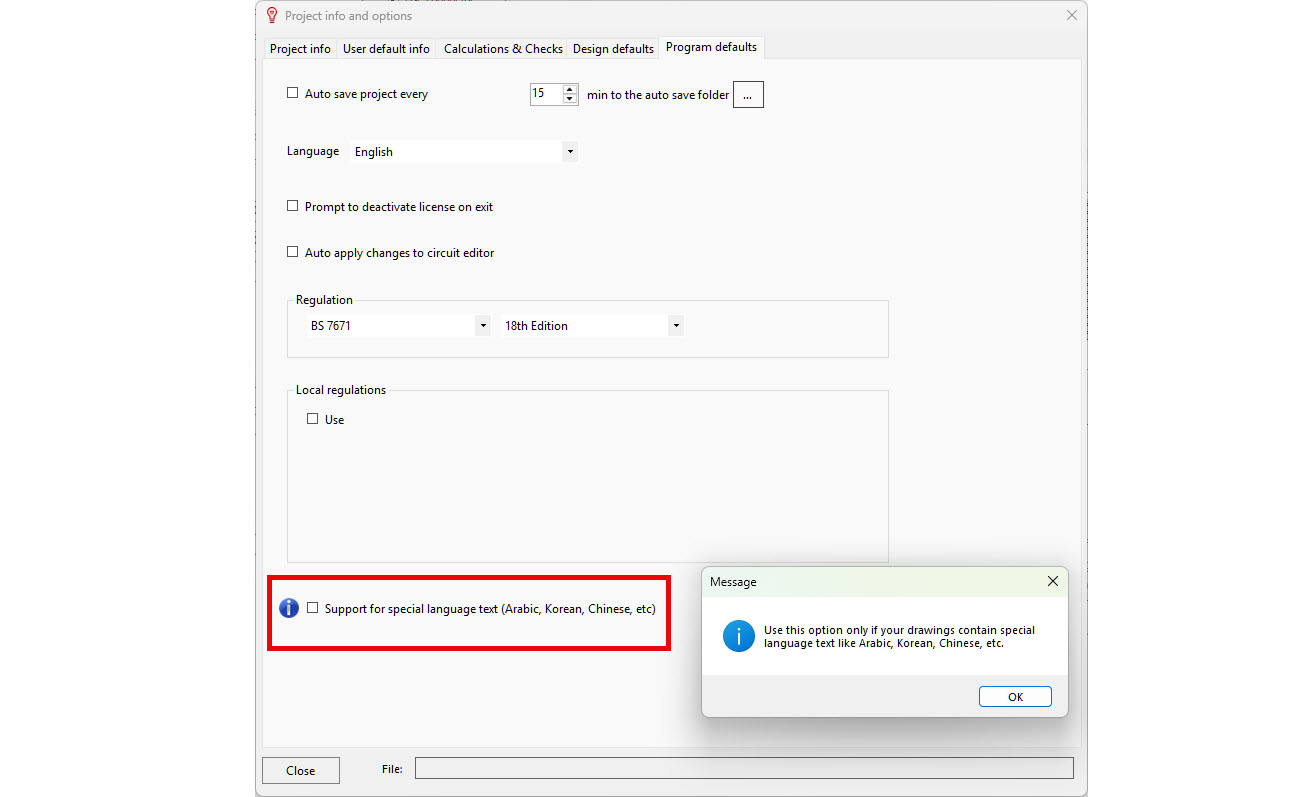
Task: Enable the Use local regulations checkbox
Action: [x=313, y=419]
